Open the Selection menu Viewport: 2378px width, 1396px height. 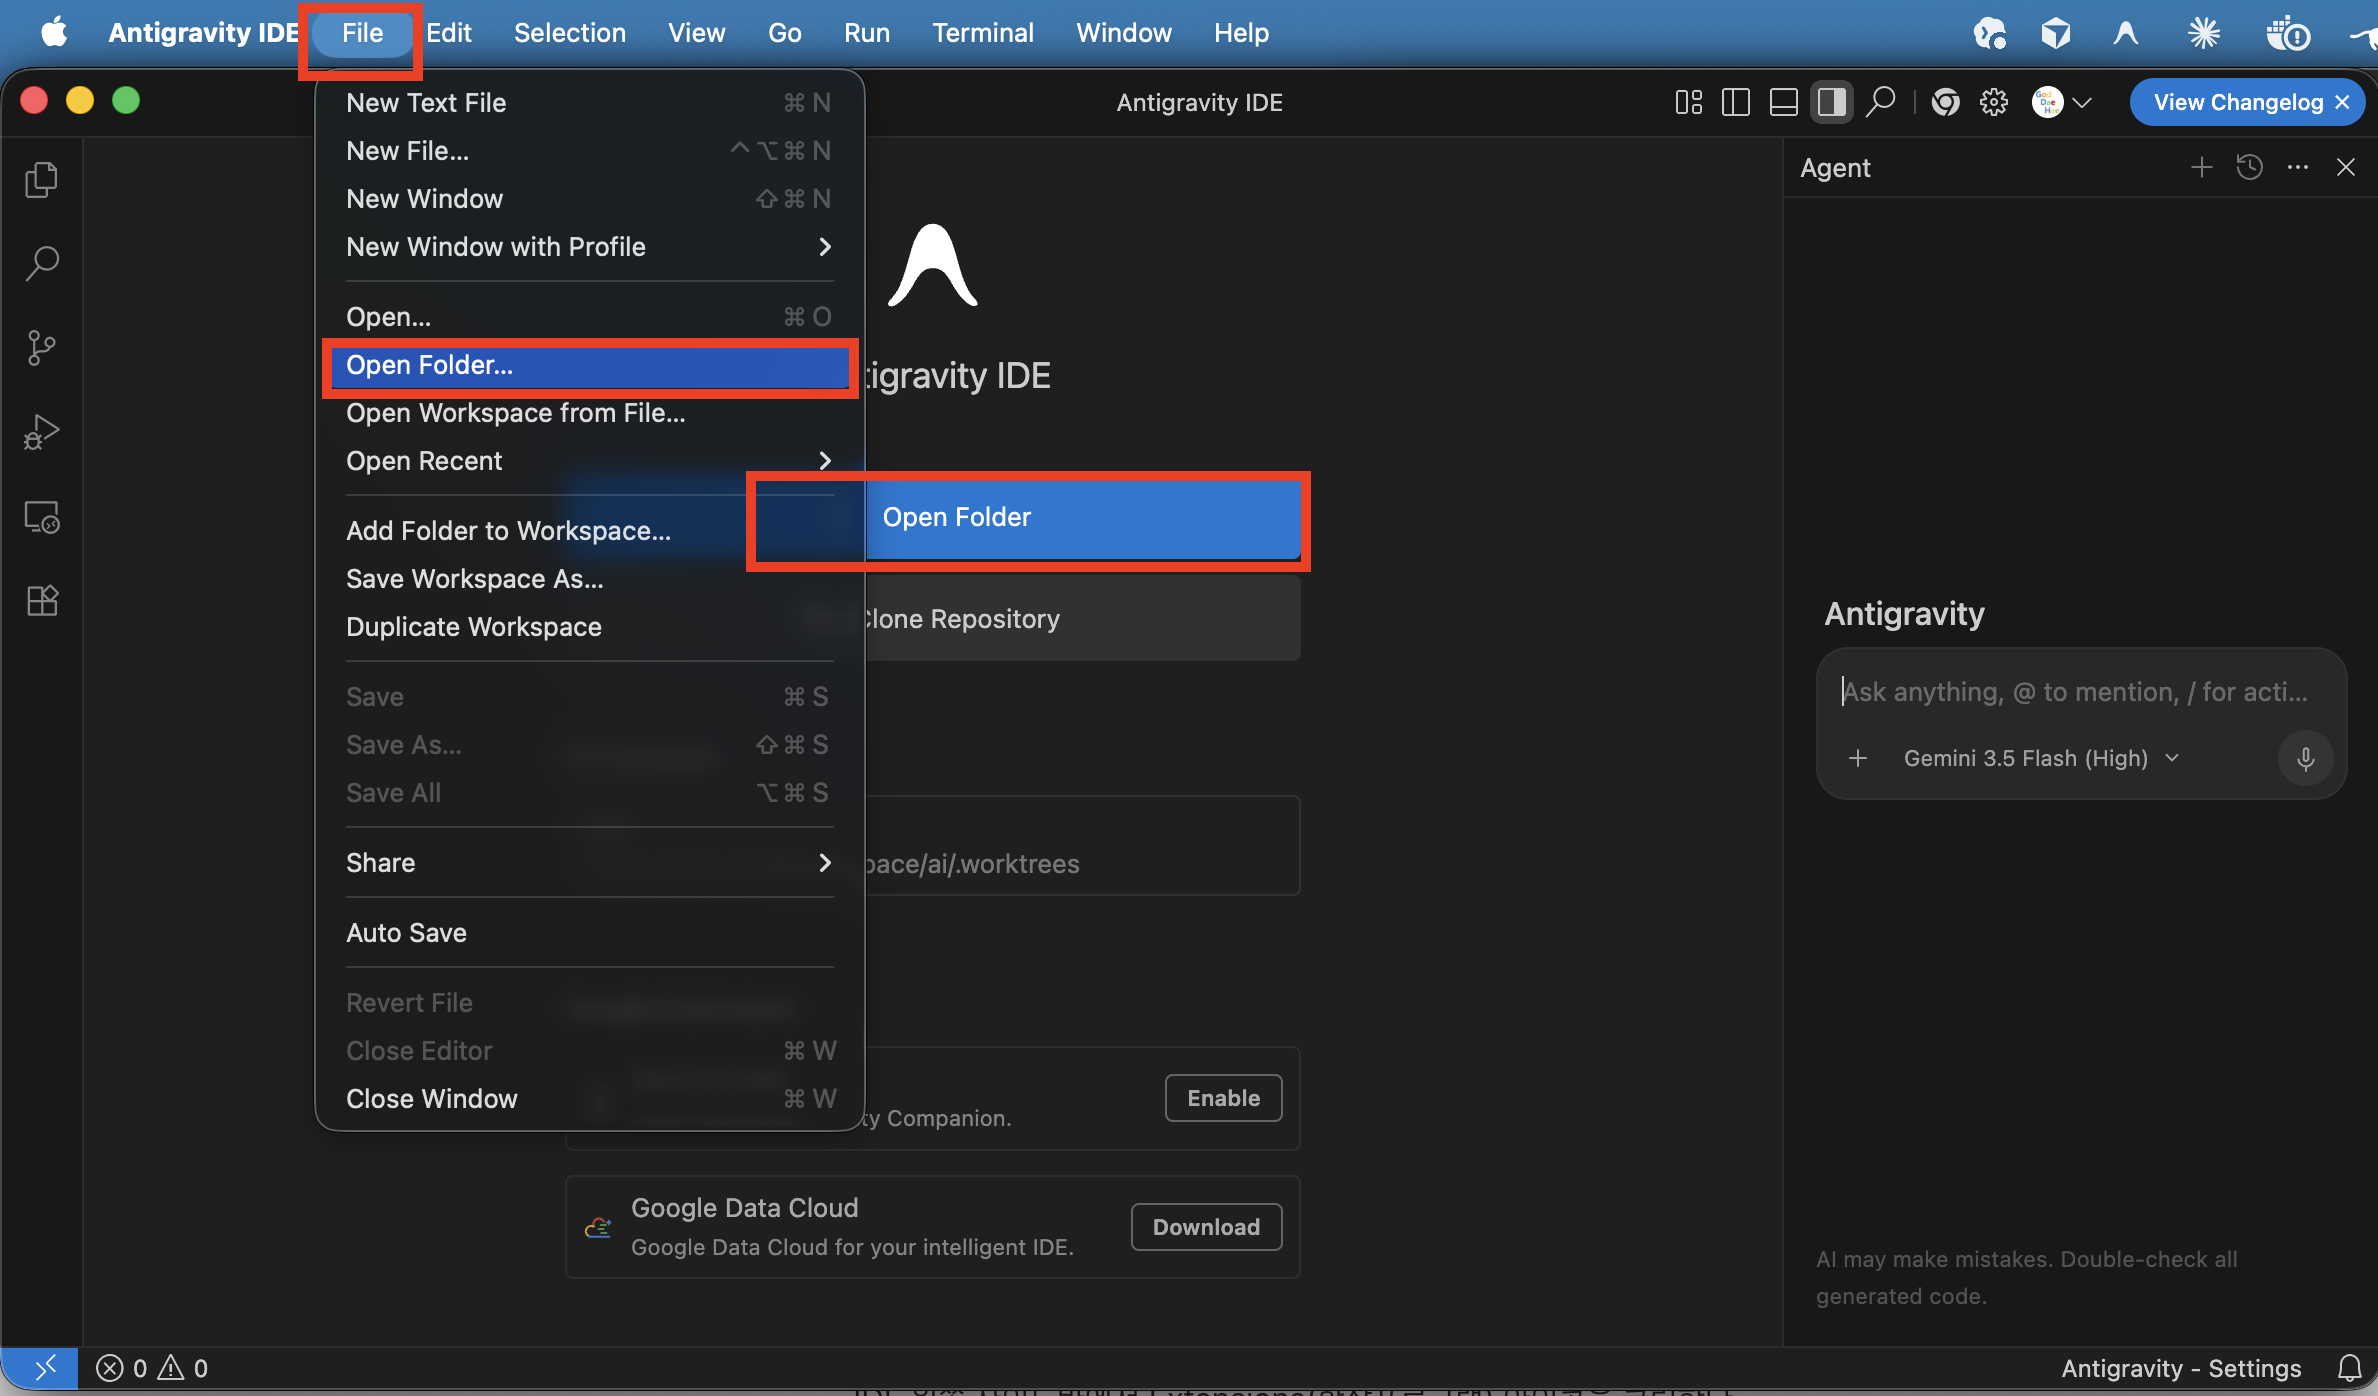pyautogui.click(x=570, y=33)
